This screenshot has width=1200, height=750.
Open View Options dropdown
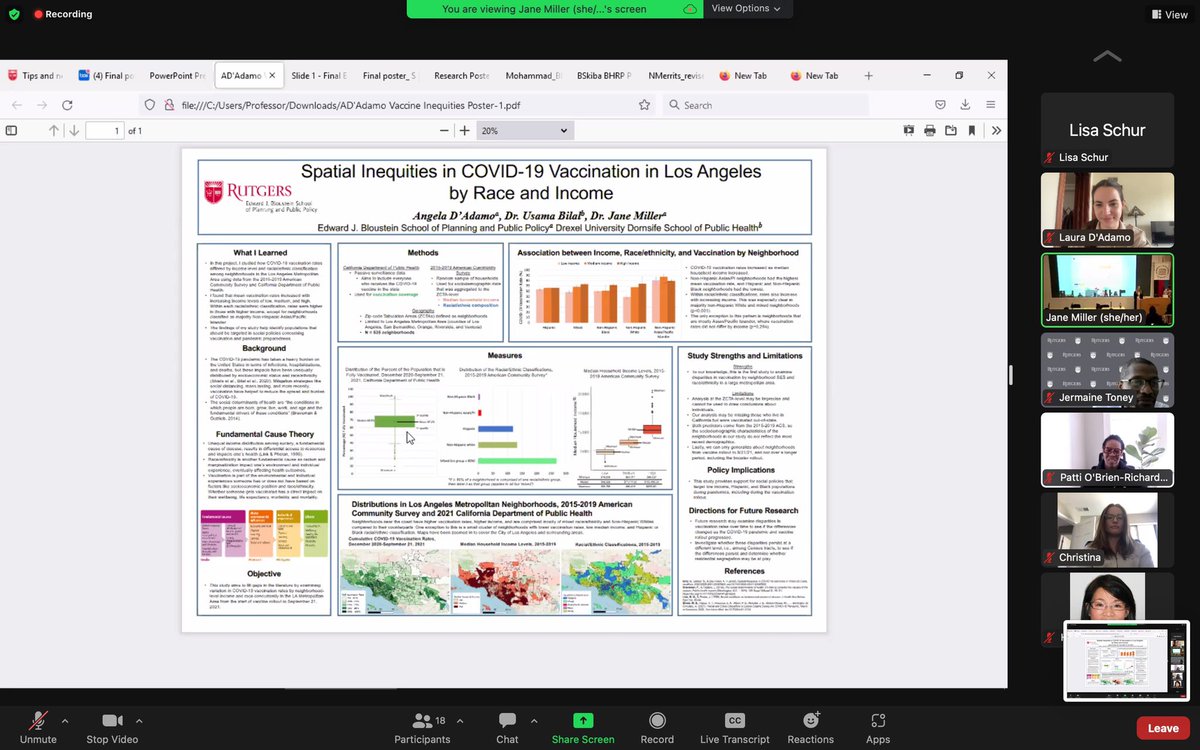(746, 8)
